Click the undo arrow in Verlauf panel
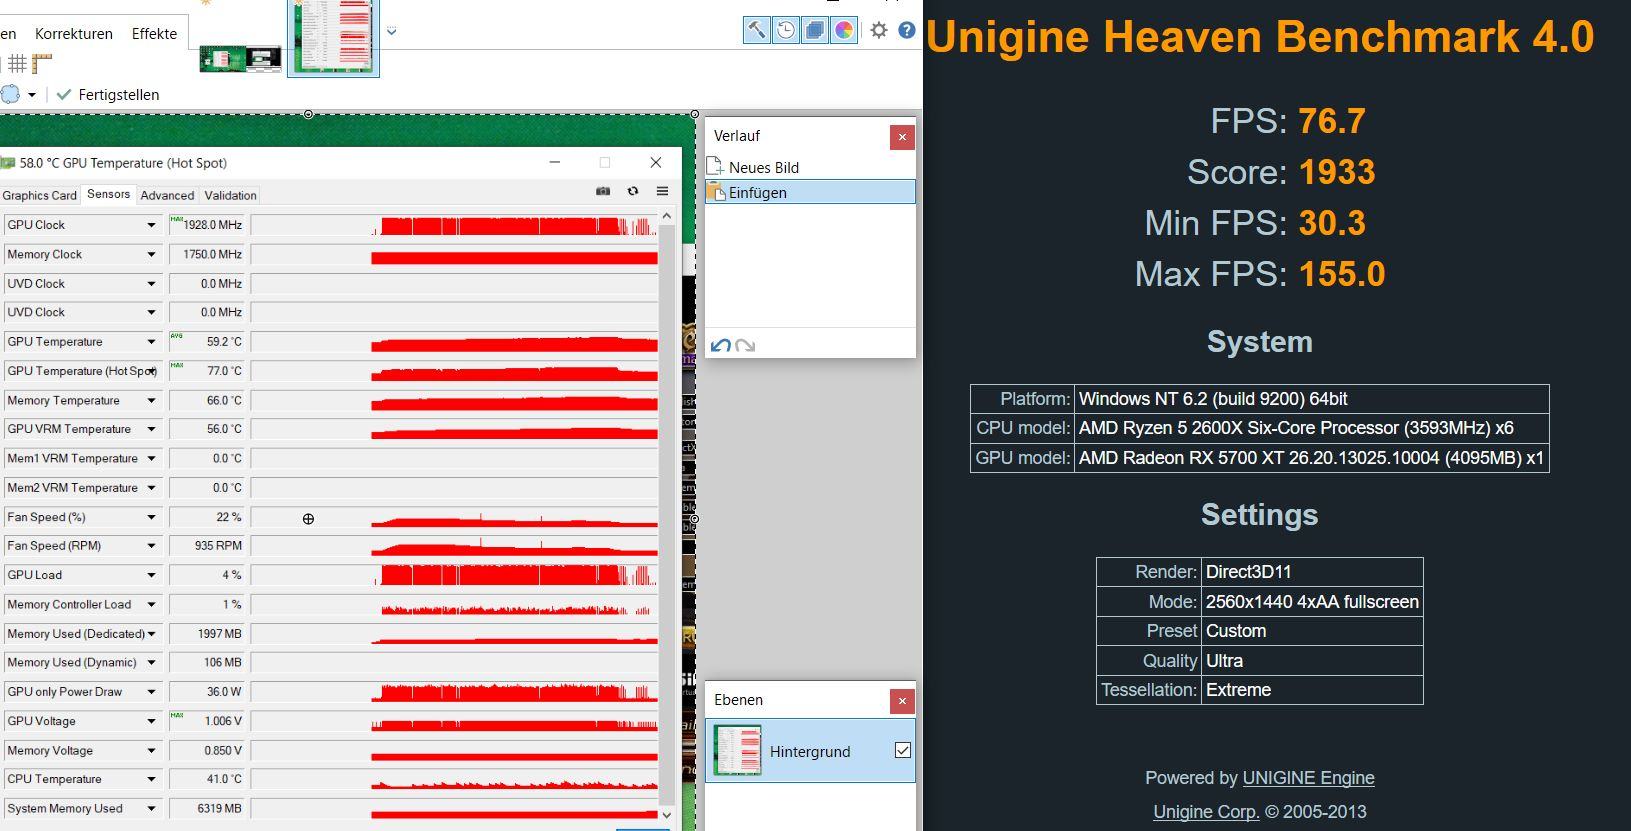1631x831 pixels. (x=720, y=346)
